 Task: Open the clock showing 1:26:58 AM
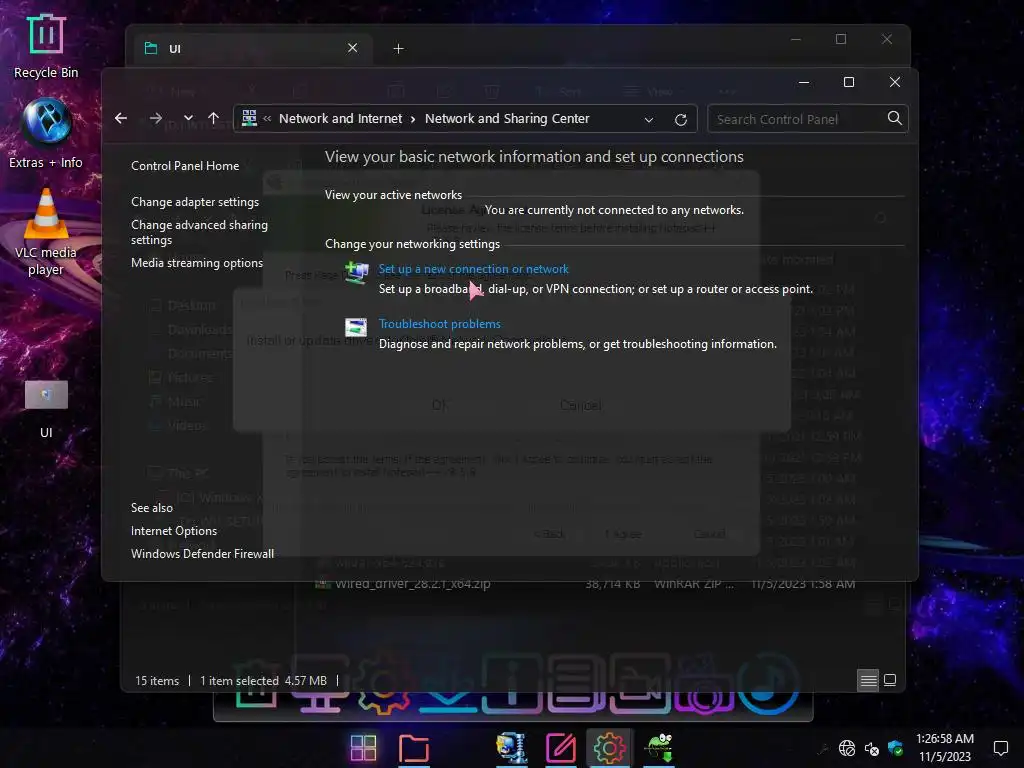944,748
